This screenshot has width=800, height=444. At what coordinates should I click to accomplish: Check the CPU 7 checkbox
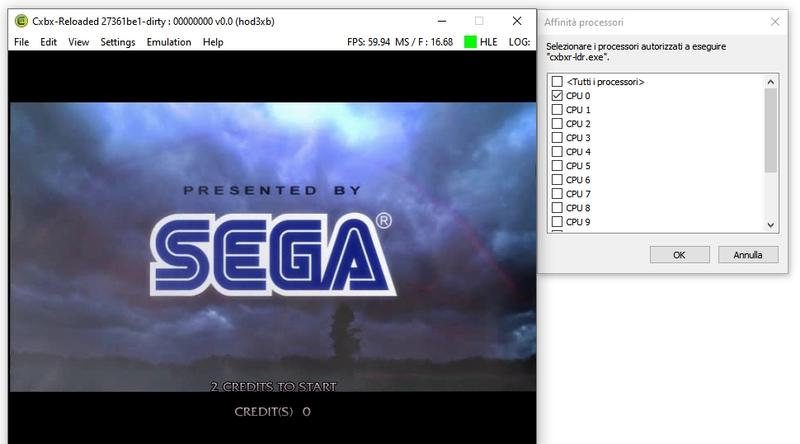(x=557, y=194)
